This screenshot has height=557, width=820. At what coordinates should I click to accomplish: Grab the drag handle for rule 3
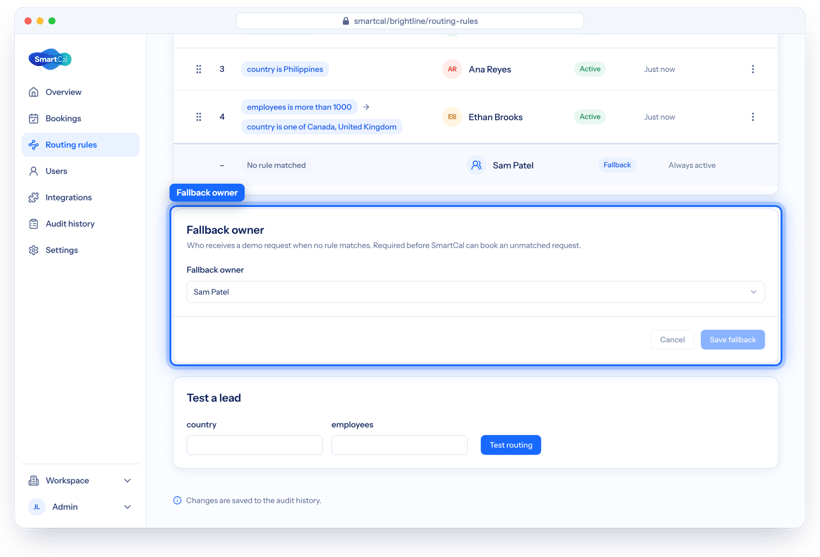199,69
